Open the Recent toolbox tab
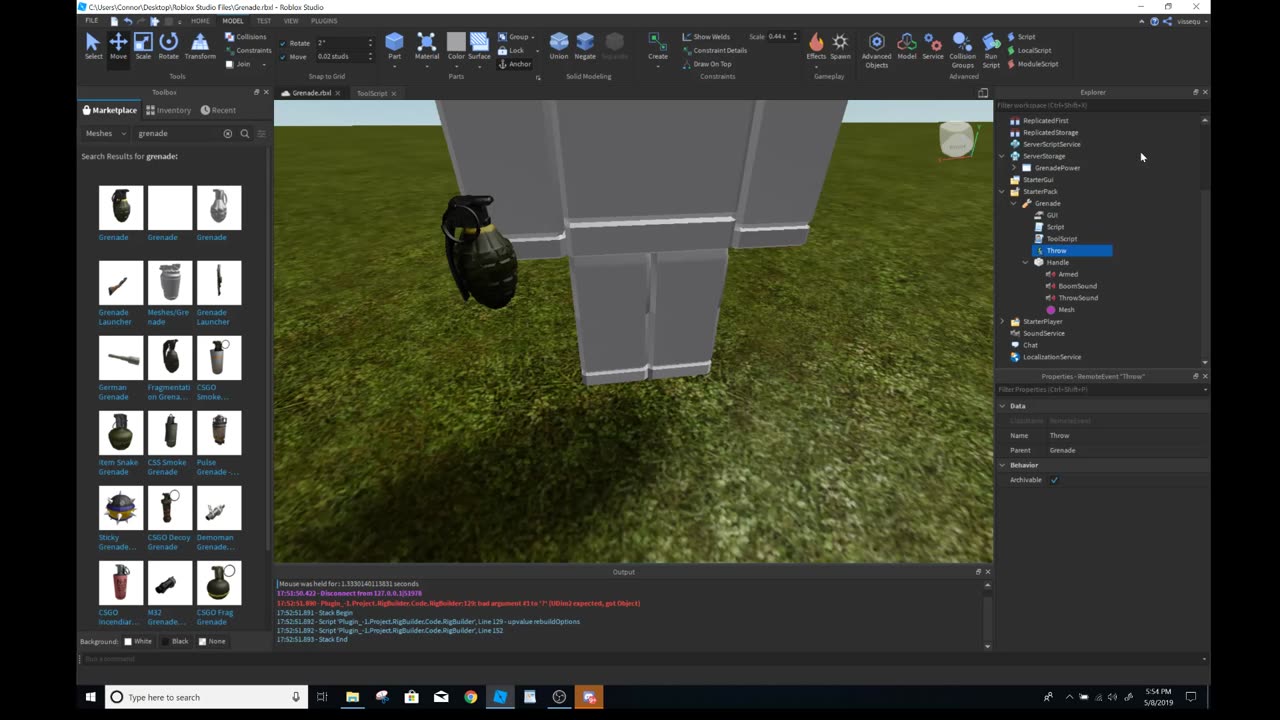This screenshot has height=720, width=1280. [x=218, y=110]
